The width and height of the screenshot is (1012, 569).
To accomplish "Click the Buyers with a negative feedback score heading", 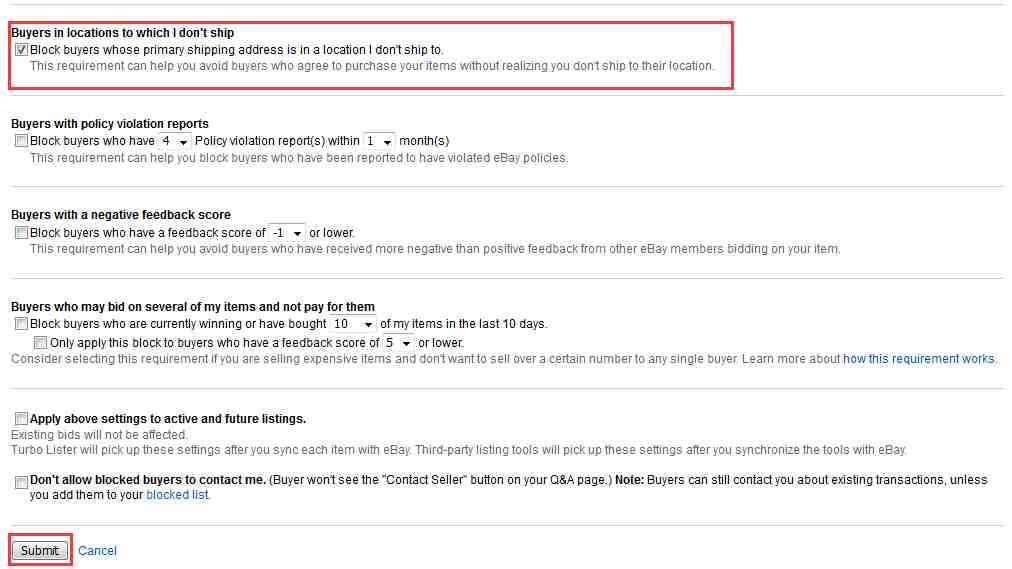I will point(121,214).
